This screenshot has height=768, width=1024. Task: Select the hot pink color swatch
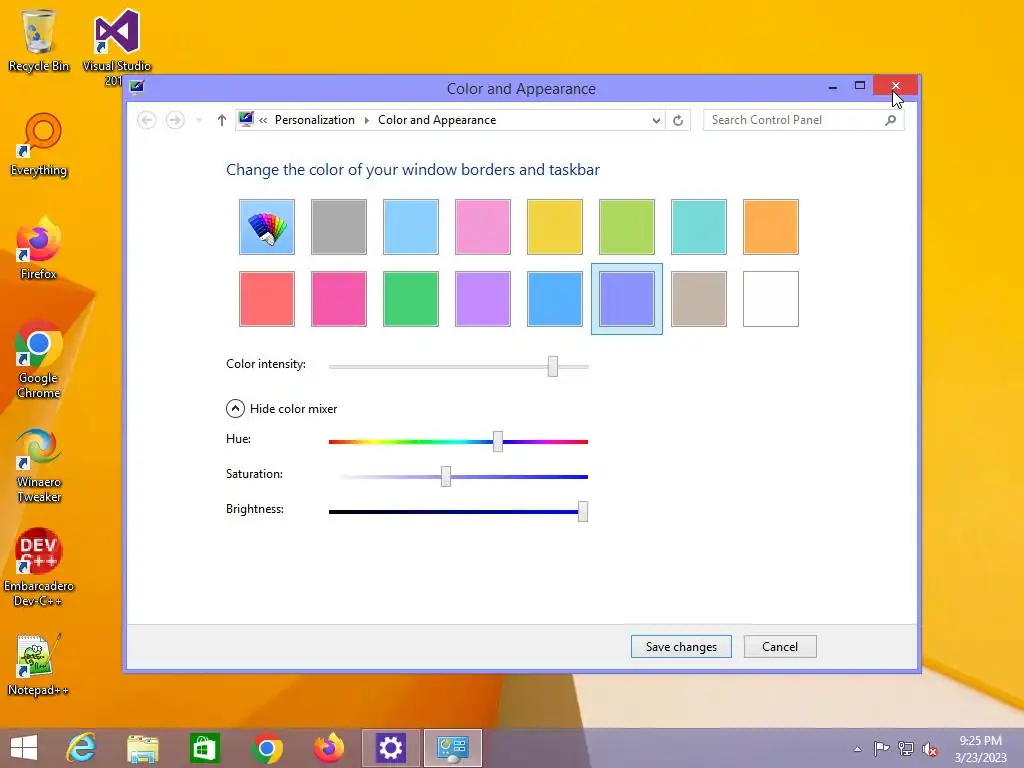point(338,298)
